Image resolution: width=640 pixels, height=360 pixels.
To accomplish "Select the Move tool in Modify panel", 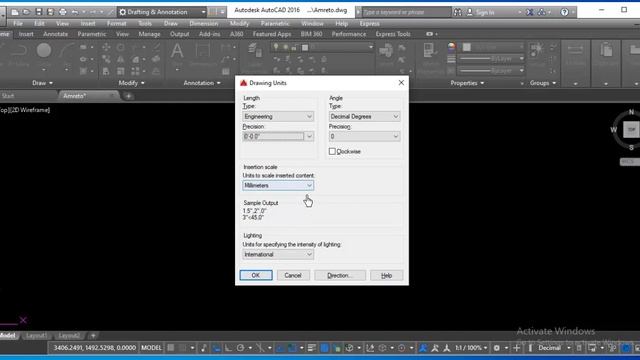I will coord(106,47).
